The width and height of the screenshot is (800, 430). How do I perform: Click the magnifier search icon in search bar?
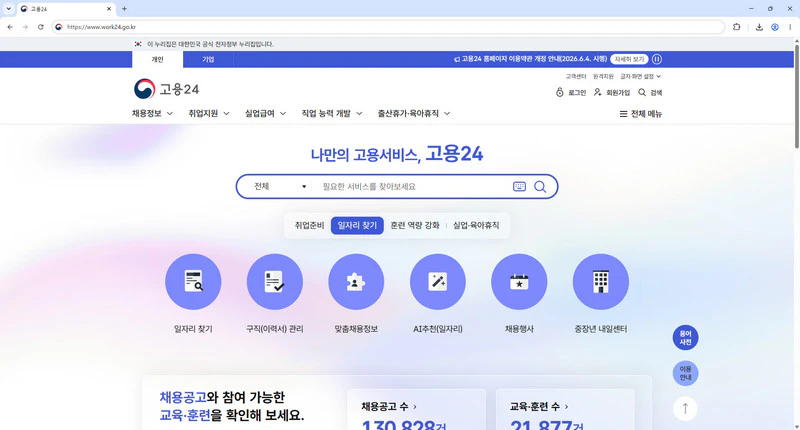pyautogui.click(x=540, y=187)
